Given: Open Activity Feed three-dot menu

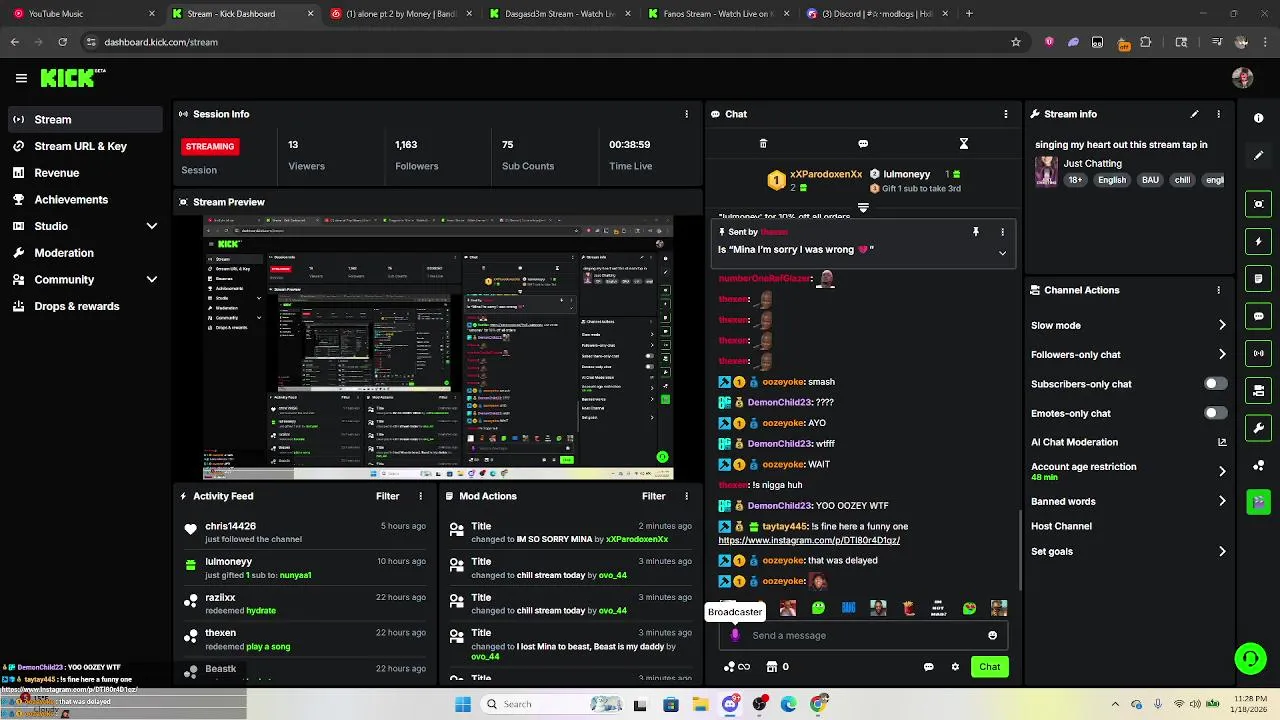Looking at the screenshot, I should coord(420,496).
